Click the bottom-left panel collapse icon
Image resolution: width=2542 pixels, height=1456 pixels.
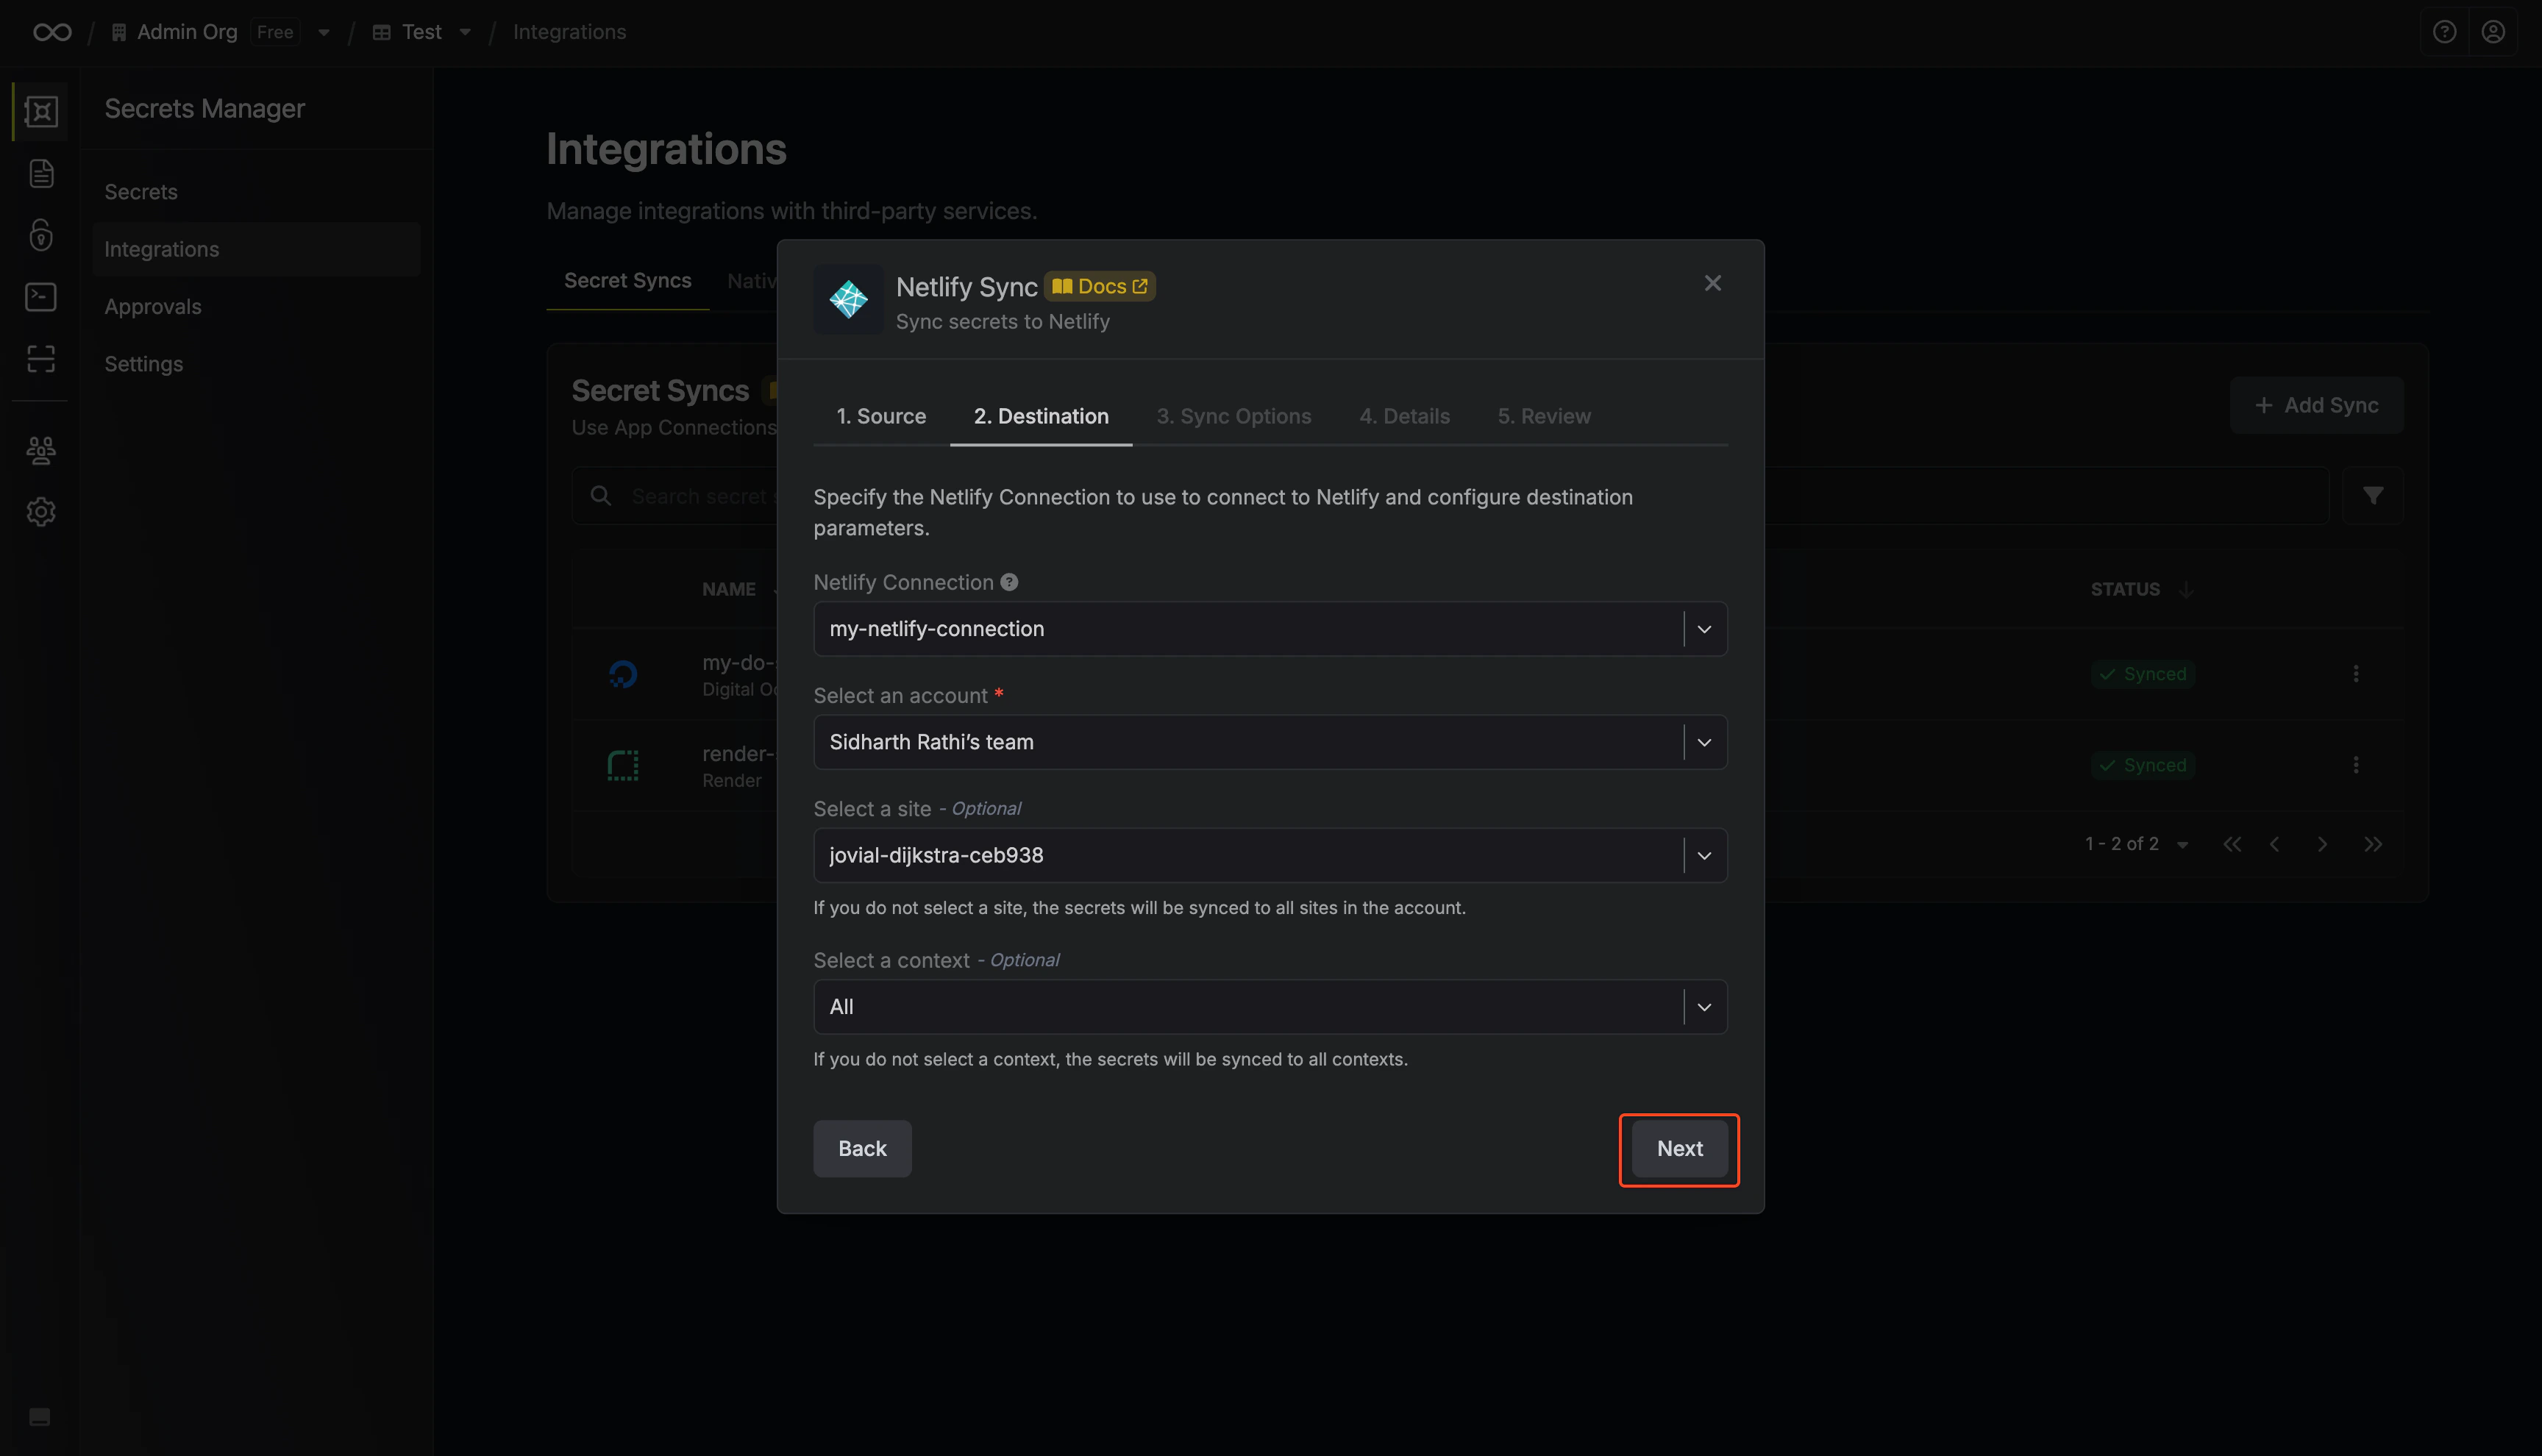40,1416
